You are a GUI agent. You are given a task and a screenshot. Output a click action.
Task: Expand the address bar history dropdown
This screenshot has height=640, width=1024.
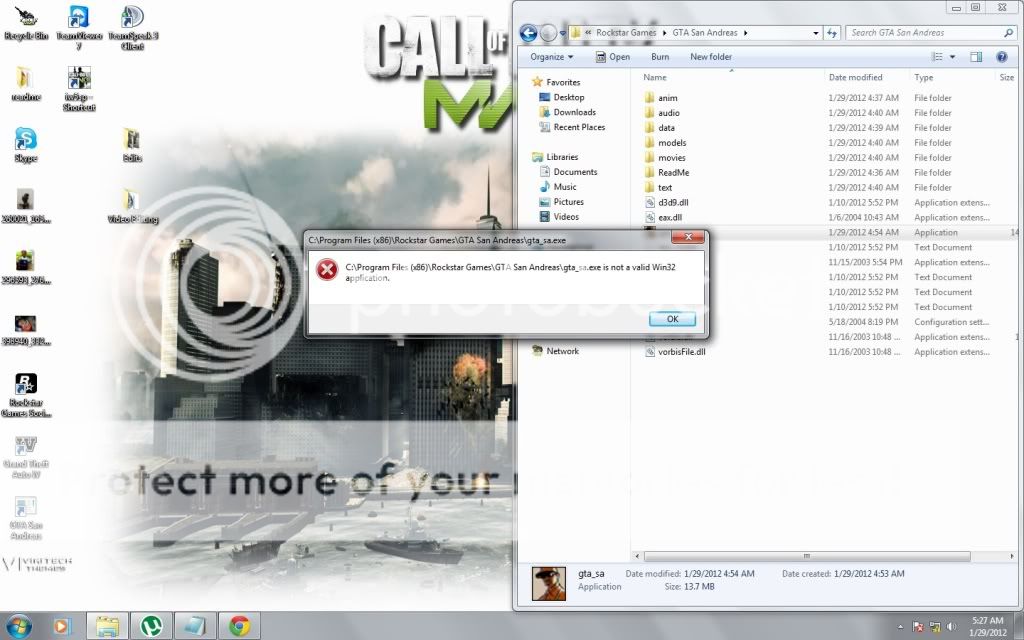pos(816,33)
